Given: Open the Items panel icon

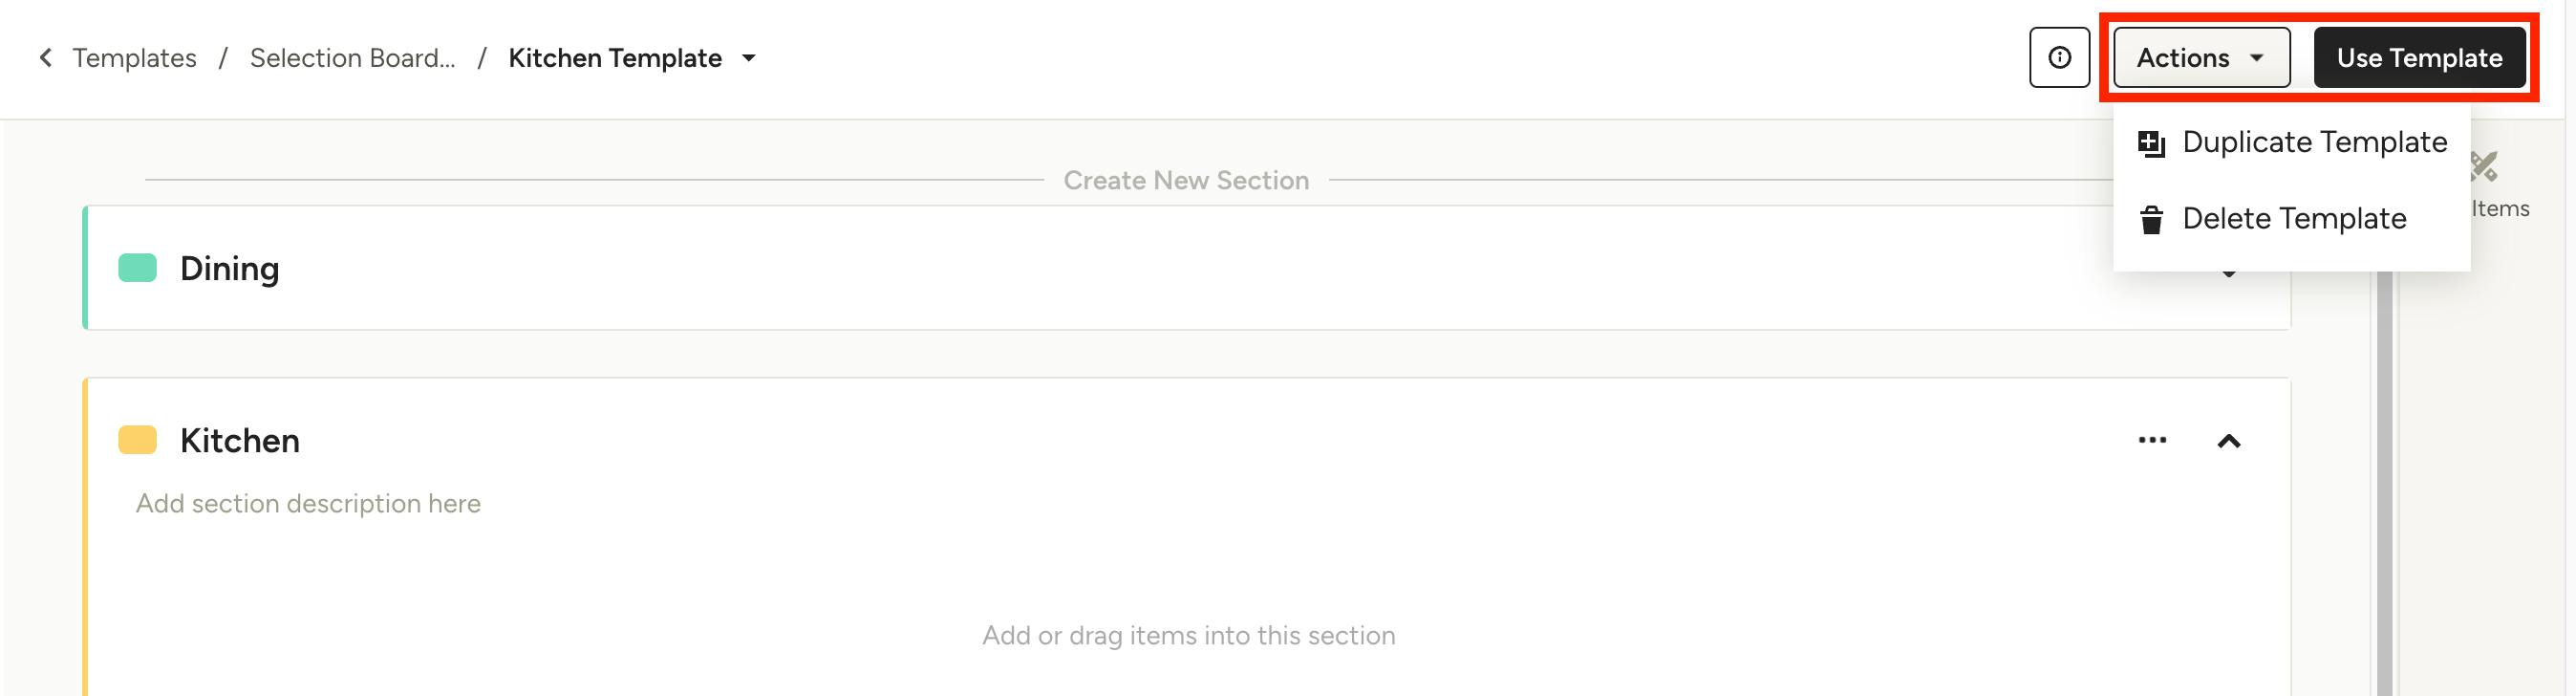Looking at the screenshot, I should tap(2482, 166).
